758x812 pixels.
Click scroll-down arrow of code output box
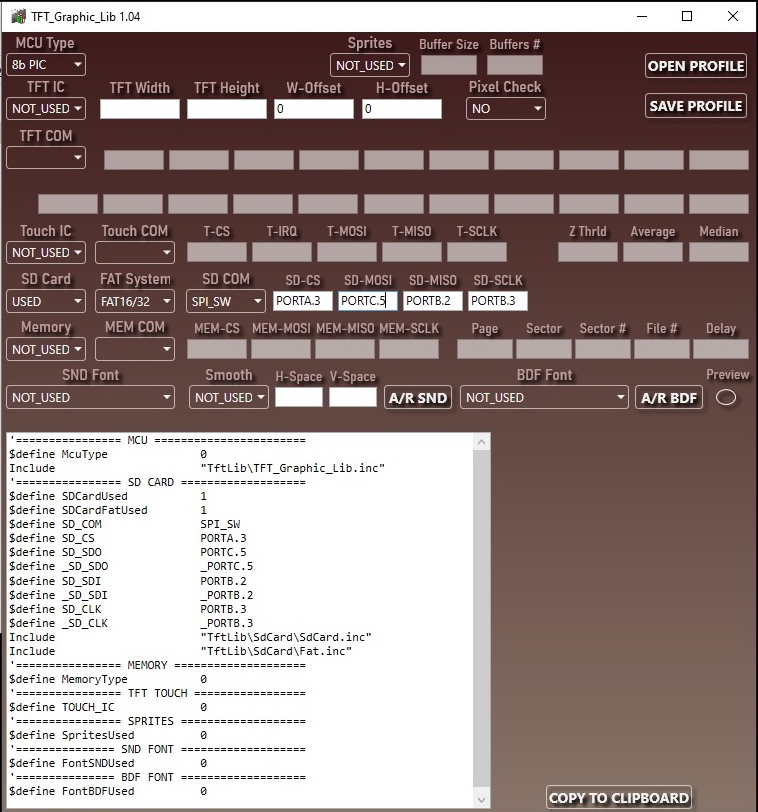(482, 800)
